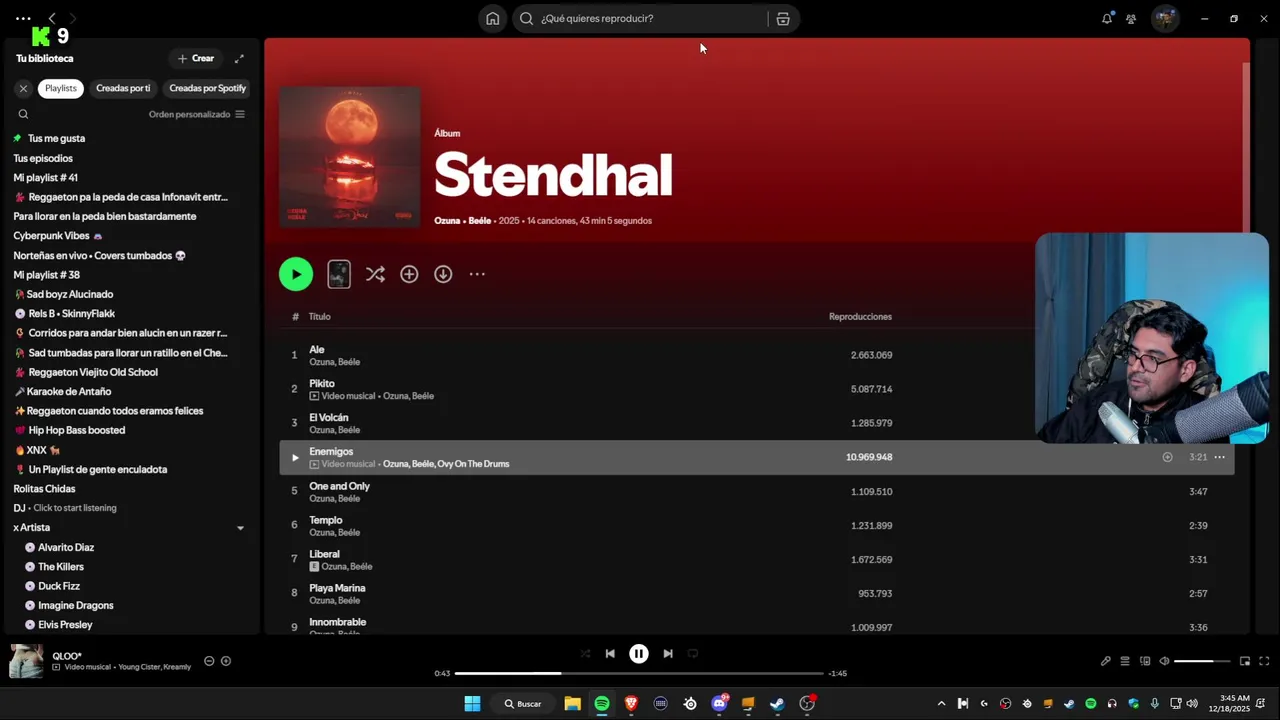The image size is (1280, 720).
Task: Skip to previous track
Action: (x=610, y=654)
